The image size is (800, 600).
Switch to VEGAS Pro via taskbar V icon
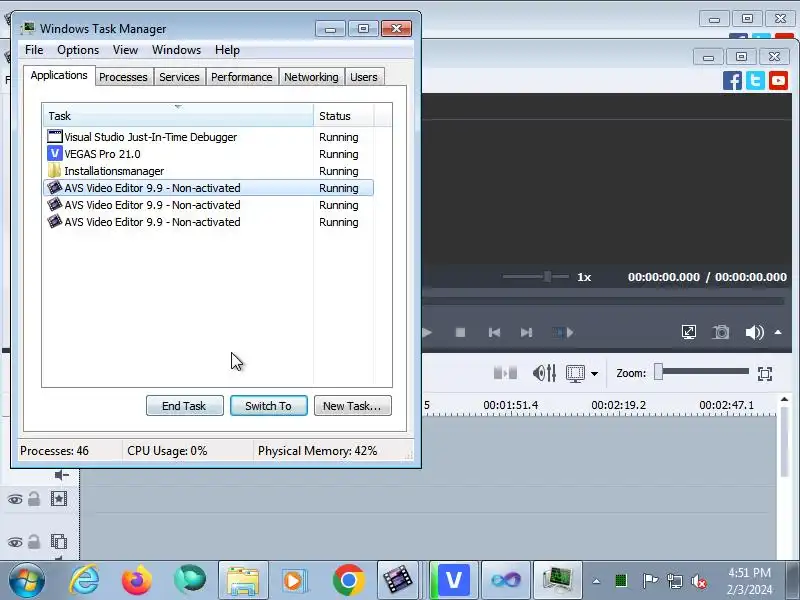pos(453,580)
